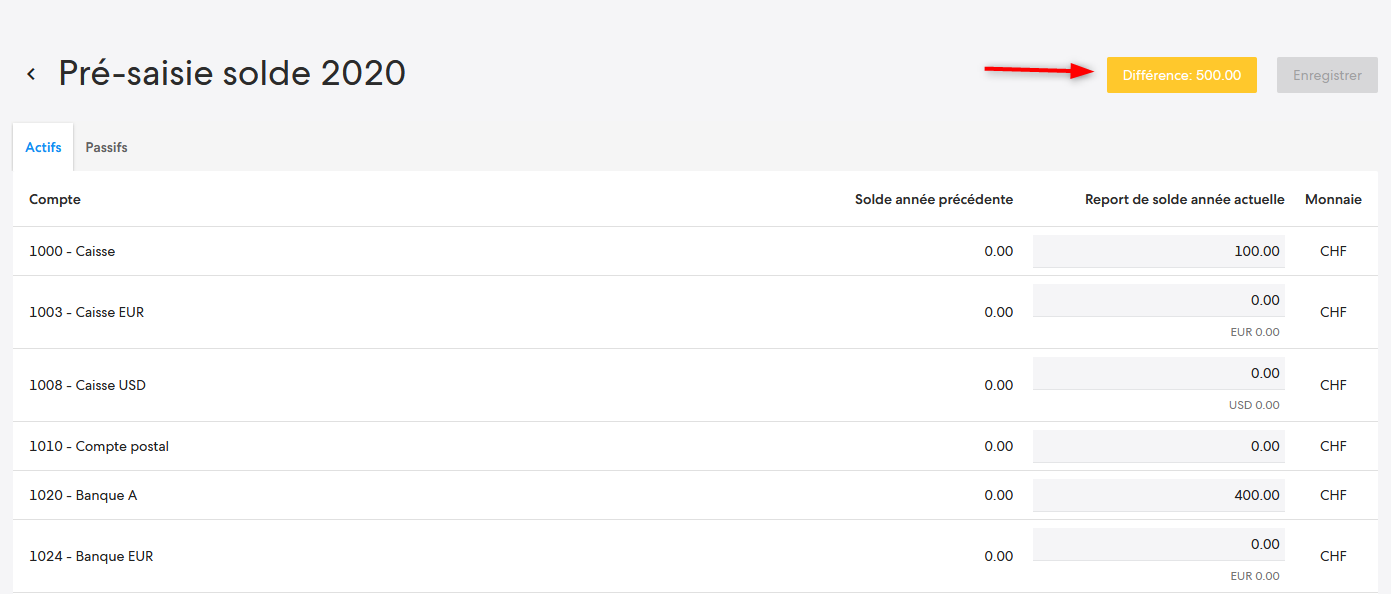Image resolution: width=1391 pixels, height=594 pixels.
Task: Edit the 1010 - Compte postal balance field
Action: (x=1158, y=446)
